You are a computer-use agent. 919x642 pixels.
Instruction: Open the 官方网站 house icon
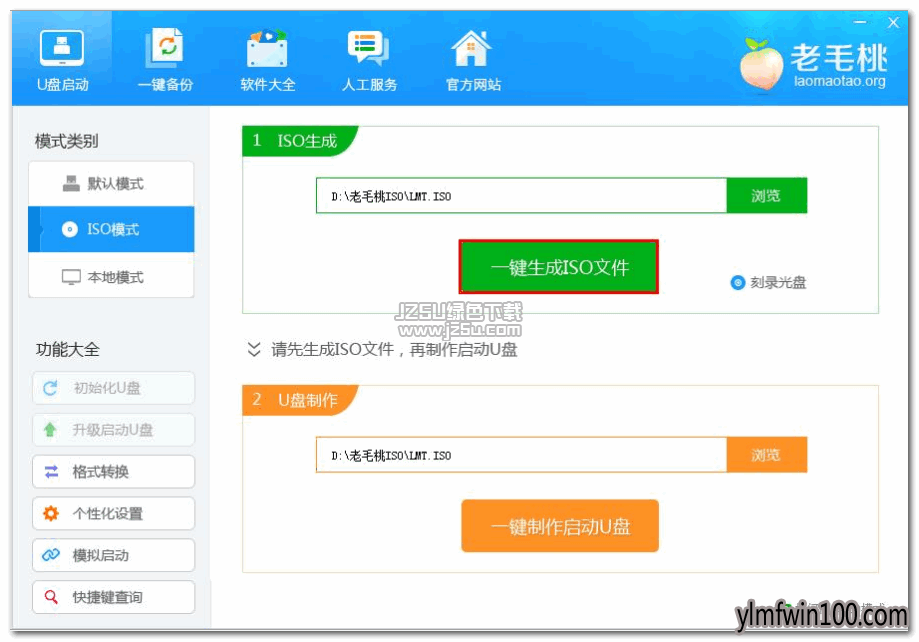tap(472, 60)
